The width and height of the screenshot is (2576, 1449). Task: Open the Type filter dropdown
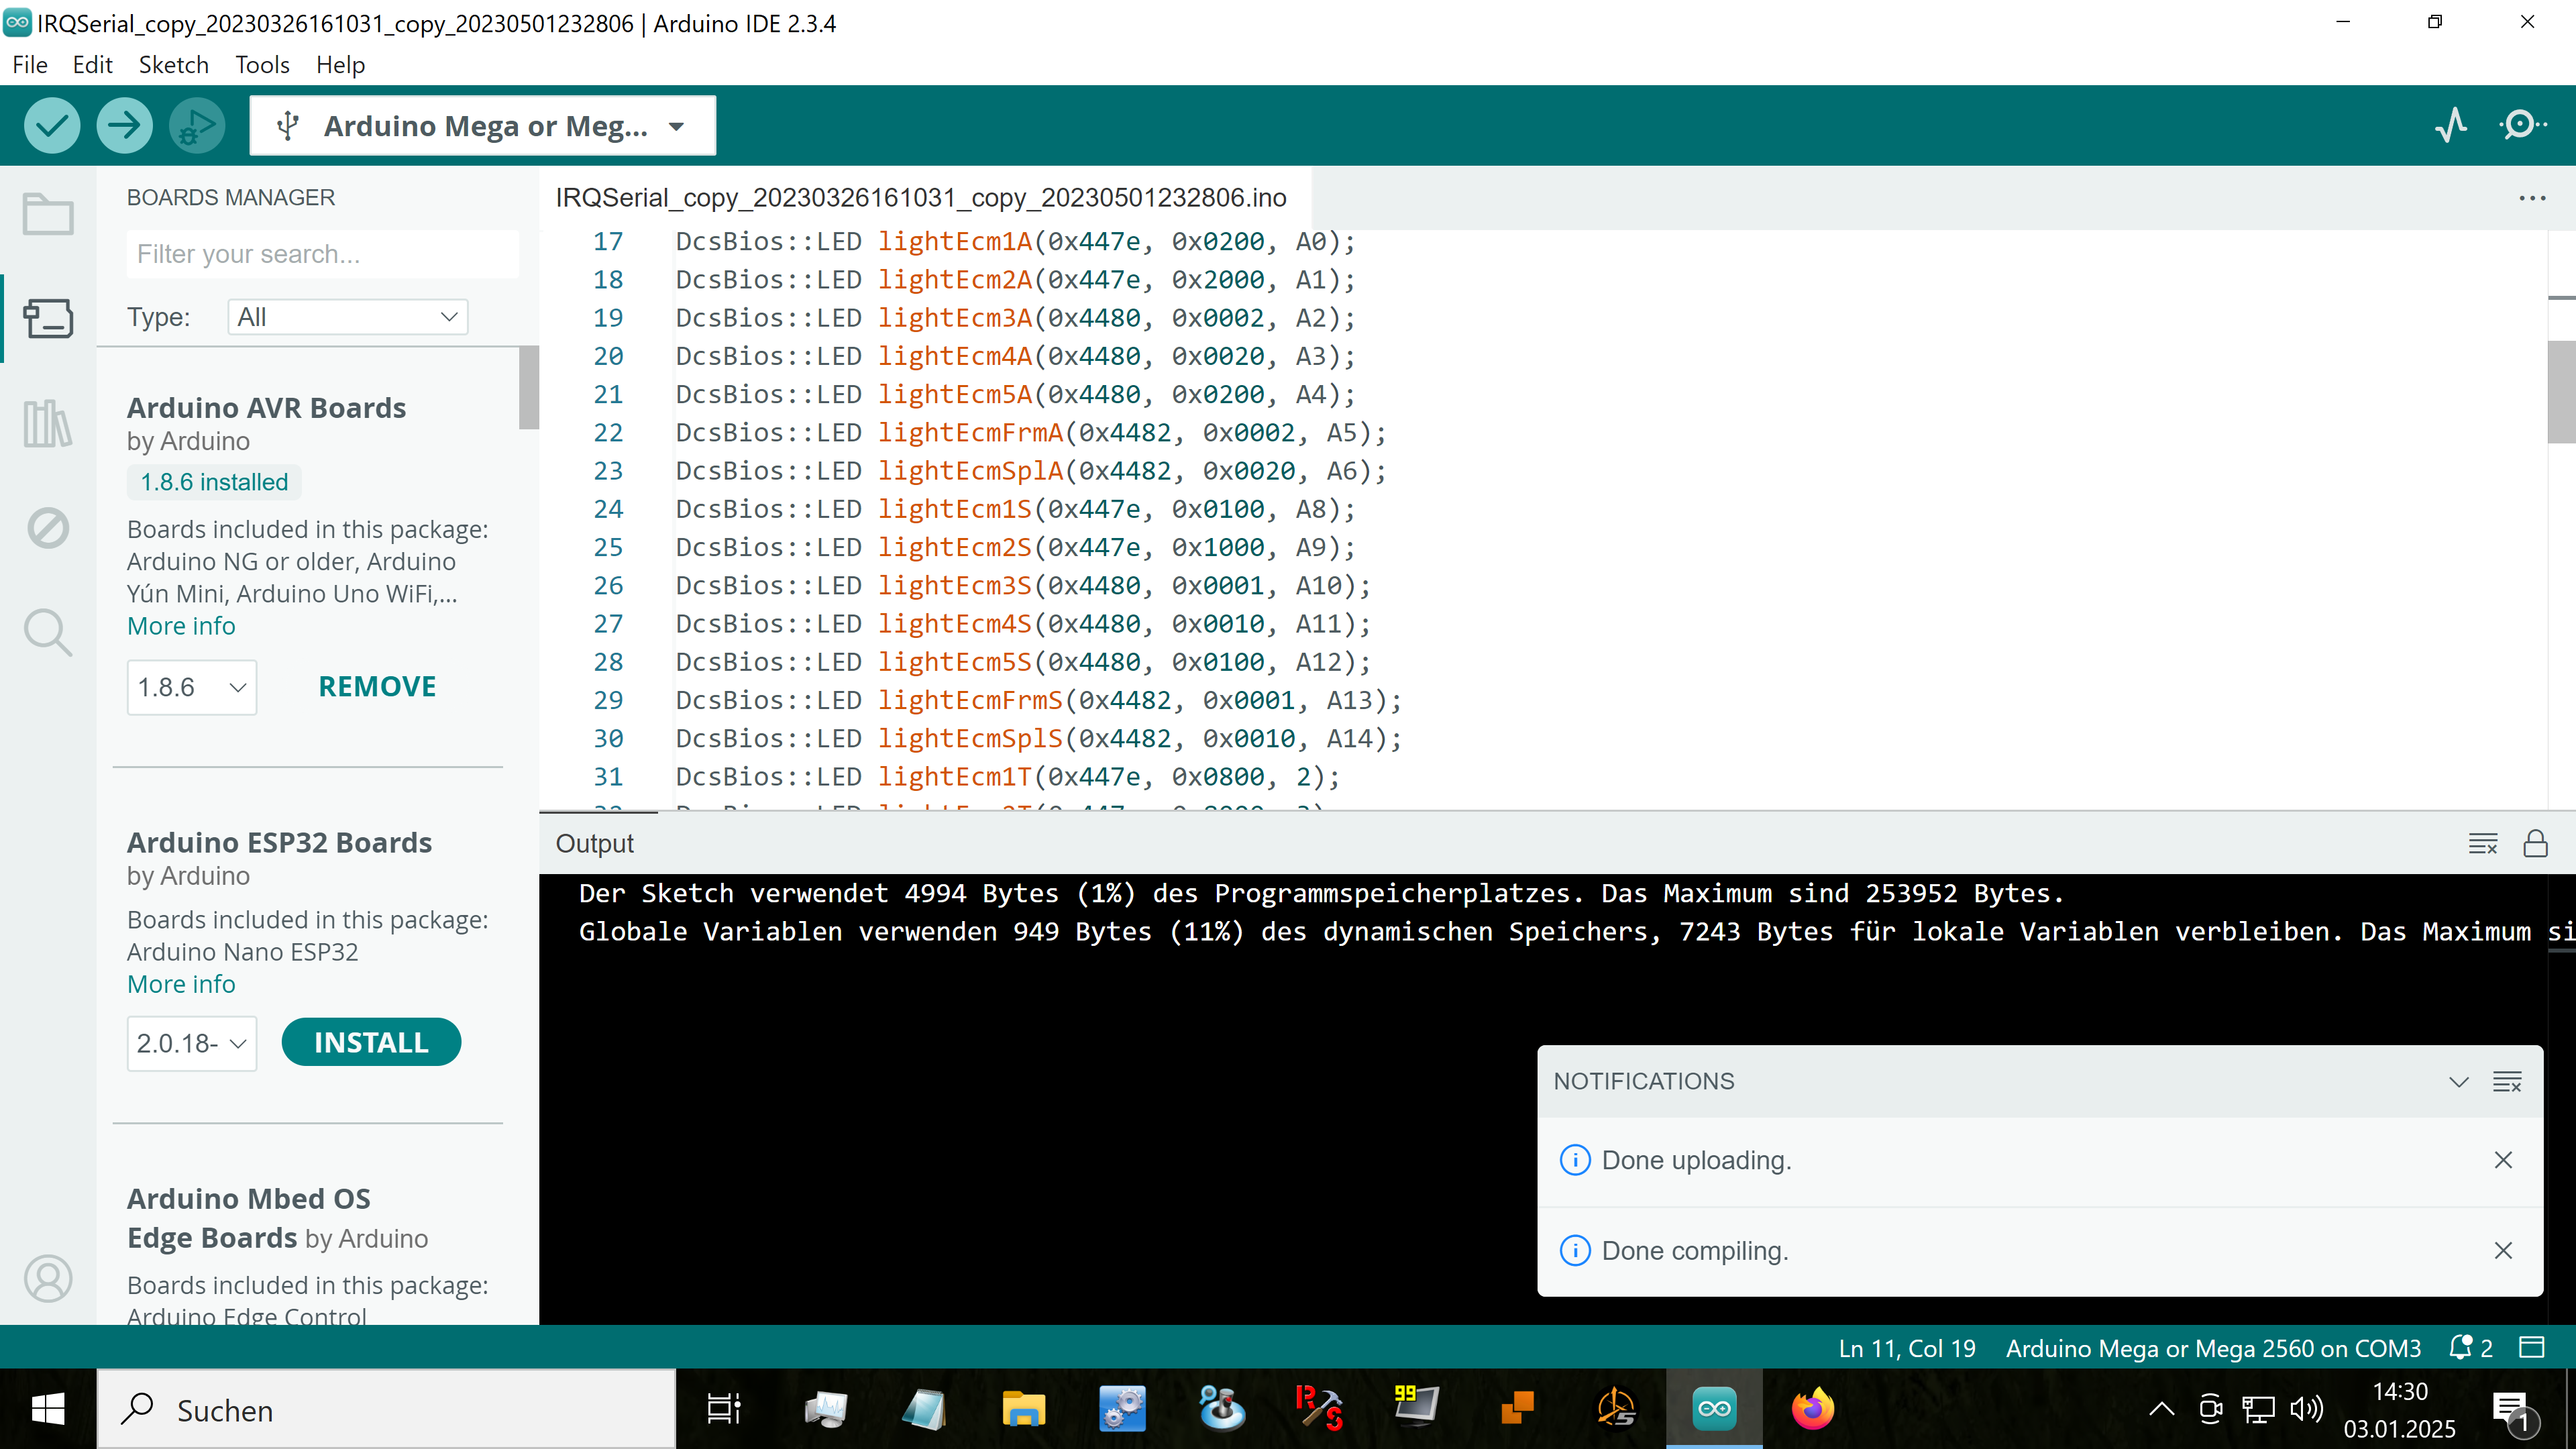coord(347,317)
